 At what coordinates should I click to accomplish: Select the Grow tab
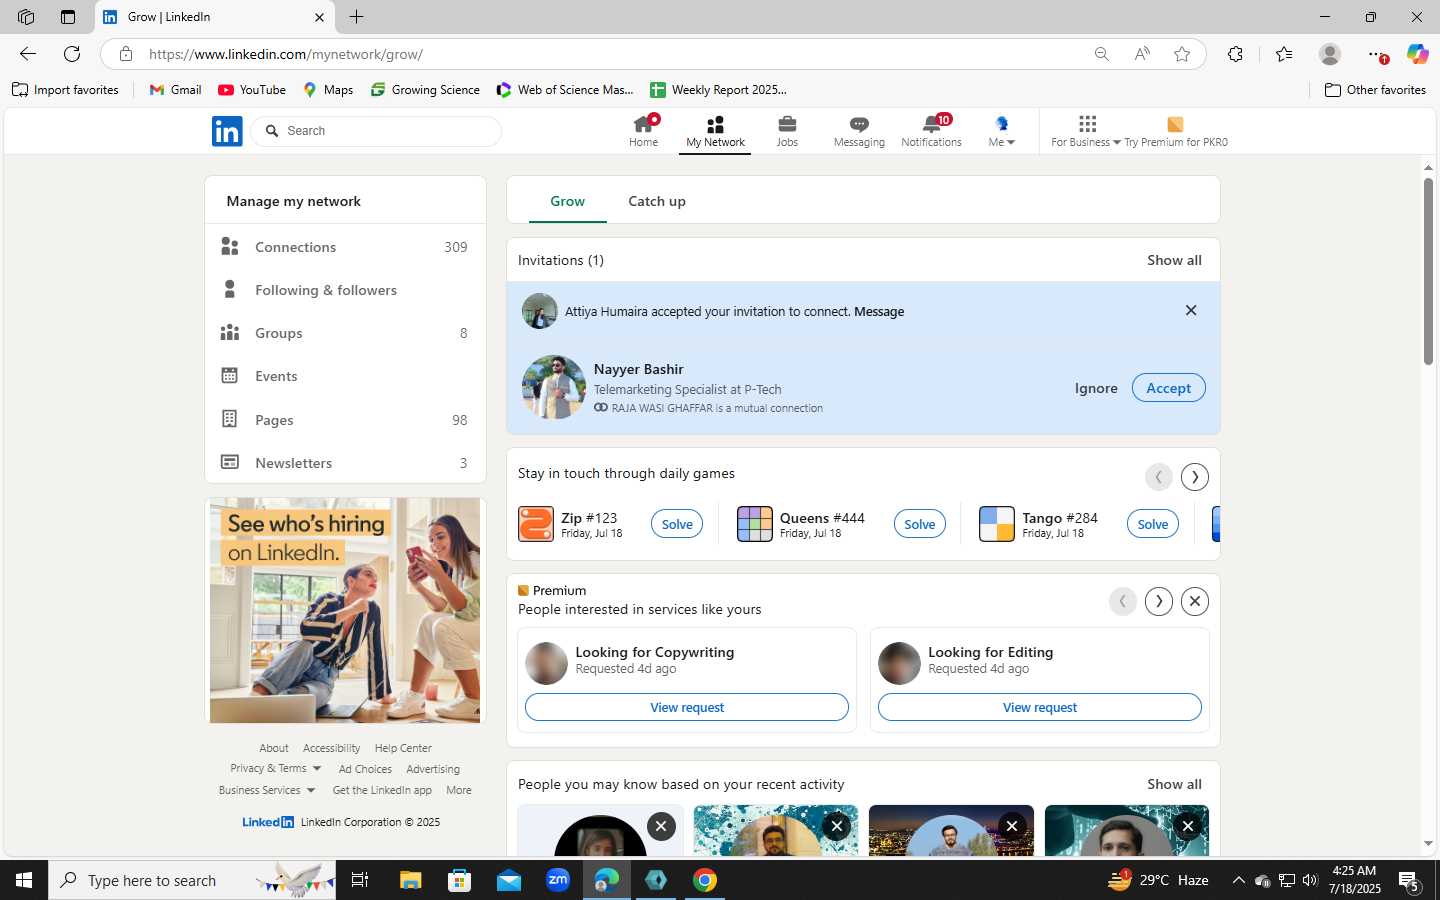click(x=567, y=201)
